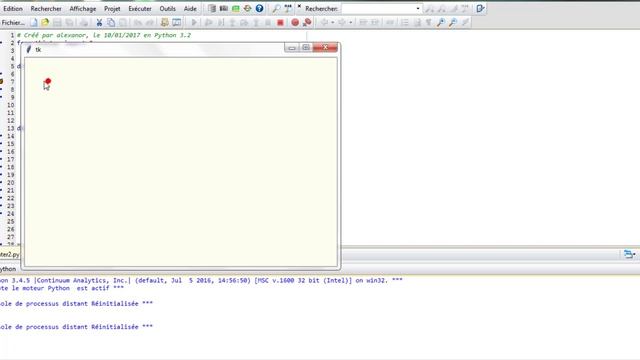Click the greyed run play triangle icon

click(194, 22)
